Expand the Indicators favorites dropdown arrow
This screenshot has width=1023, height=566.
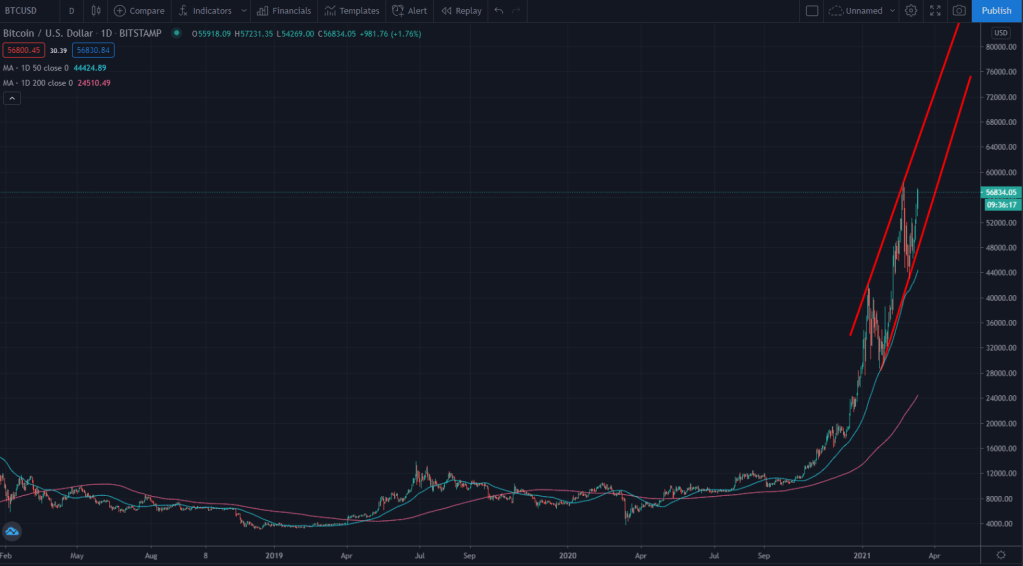click(243, 11)
